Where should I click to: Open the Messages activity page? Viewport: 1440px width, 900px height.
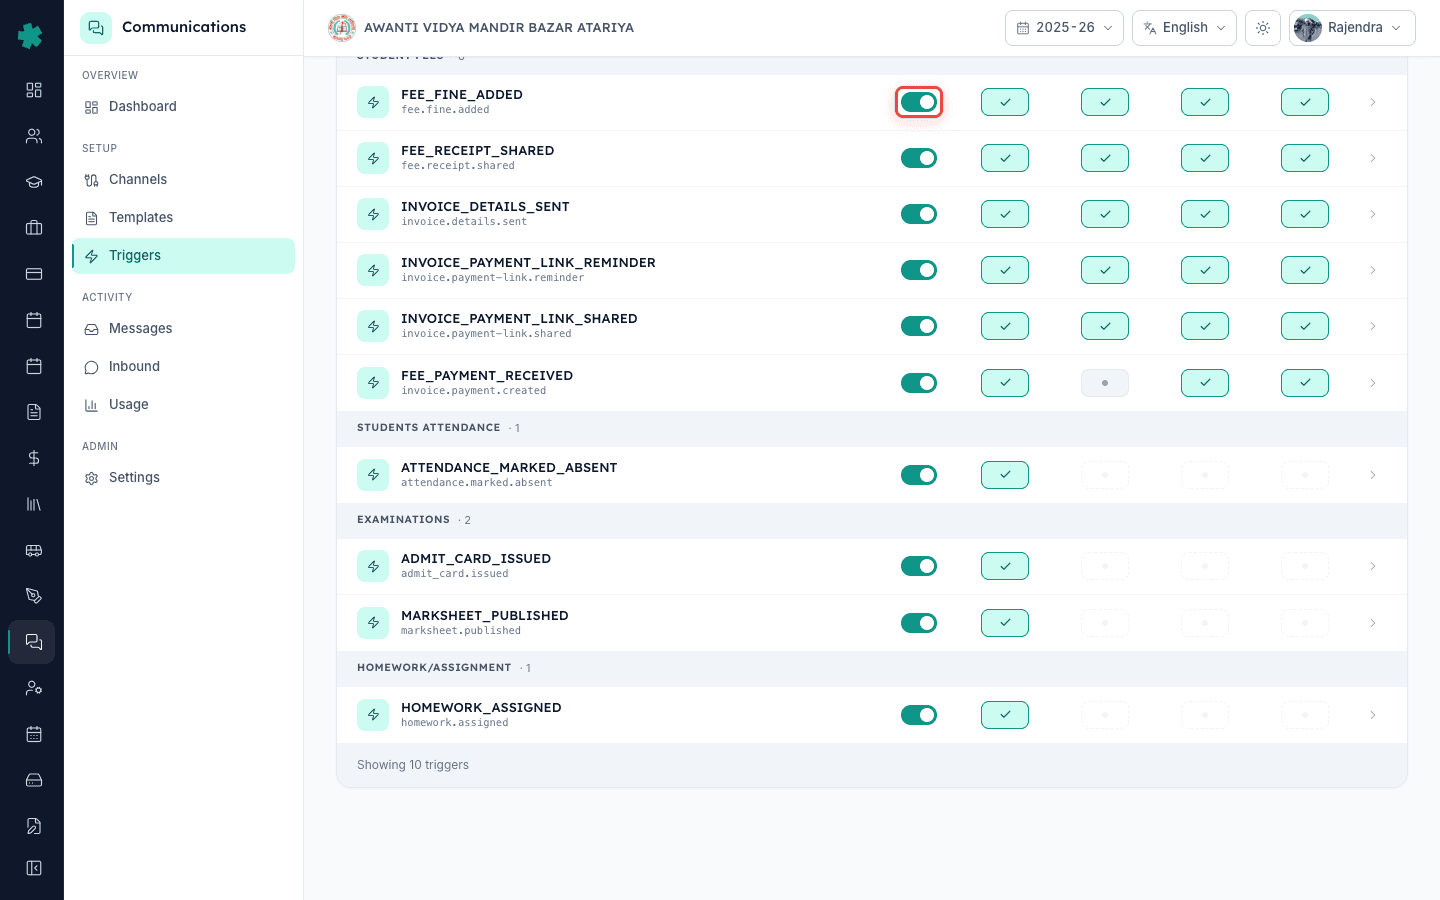183,329
